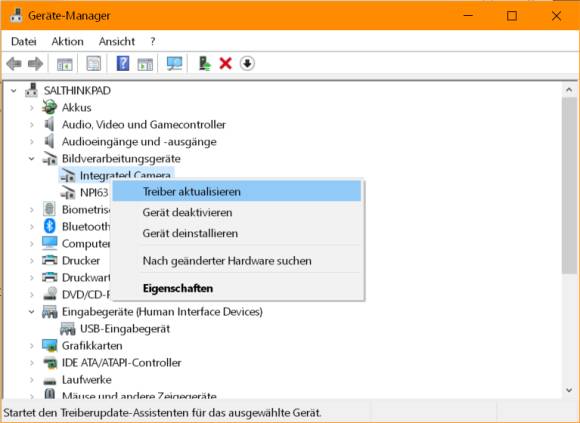Click the properties sheet toolbar icon
The image size is (580, 423).
(x=94, y=64)
